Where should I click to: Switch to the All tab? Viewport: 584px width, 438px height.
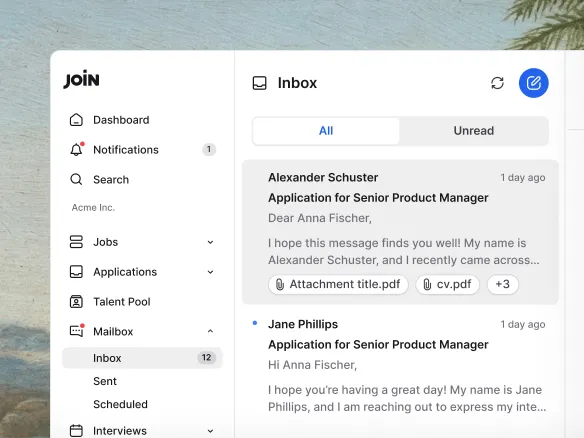point(326,131)
